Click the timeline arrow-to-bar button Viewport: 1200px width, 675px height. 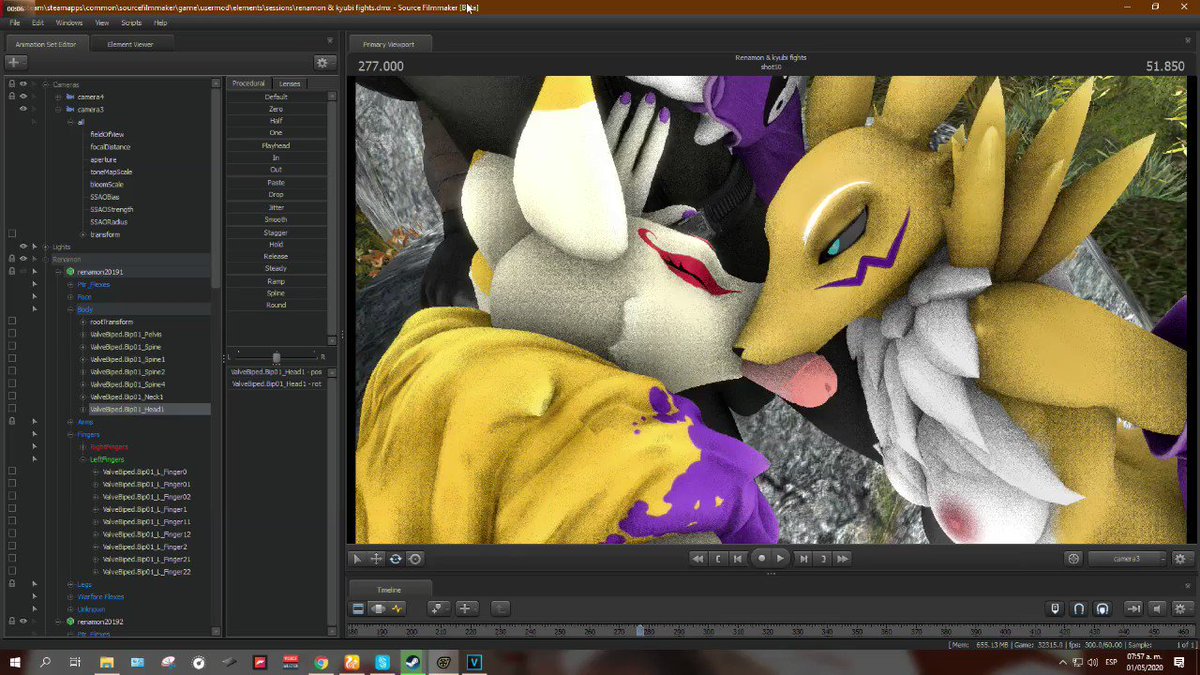click(x=1133, y=608)
